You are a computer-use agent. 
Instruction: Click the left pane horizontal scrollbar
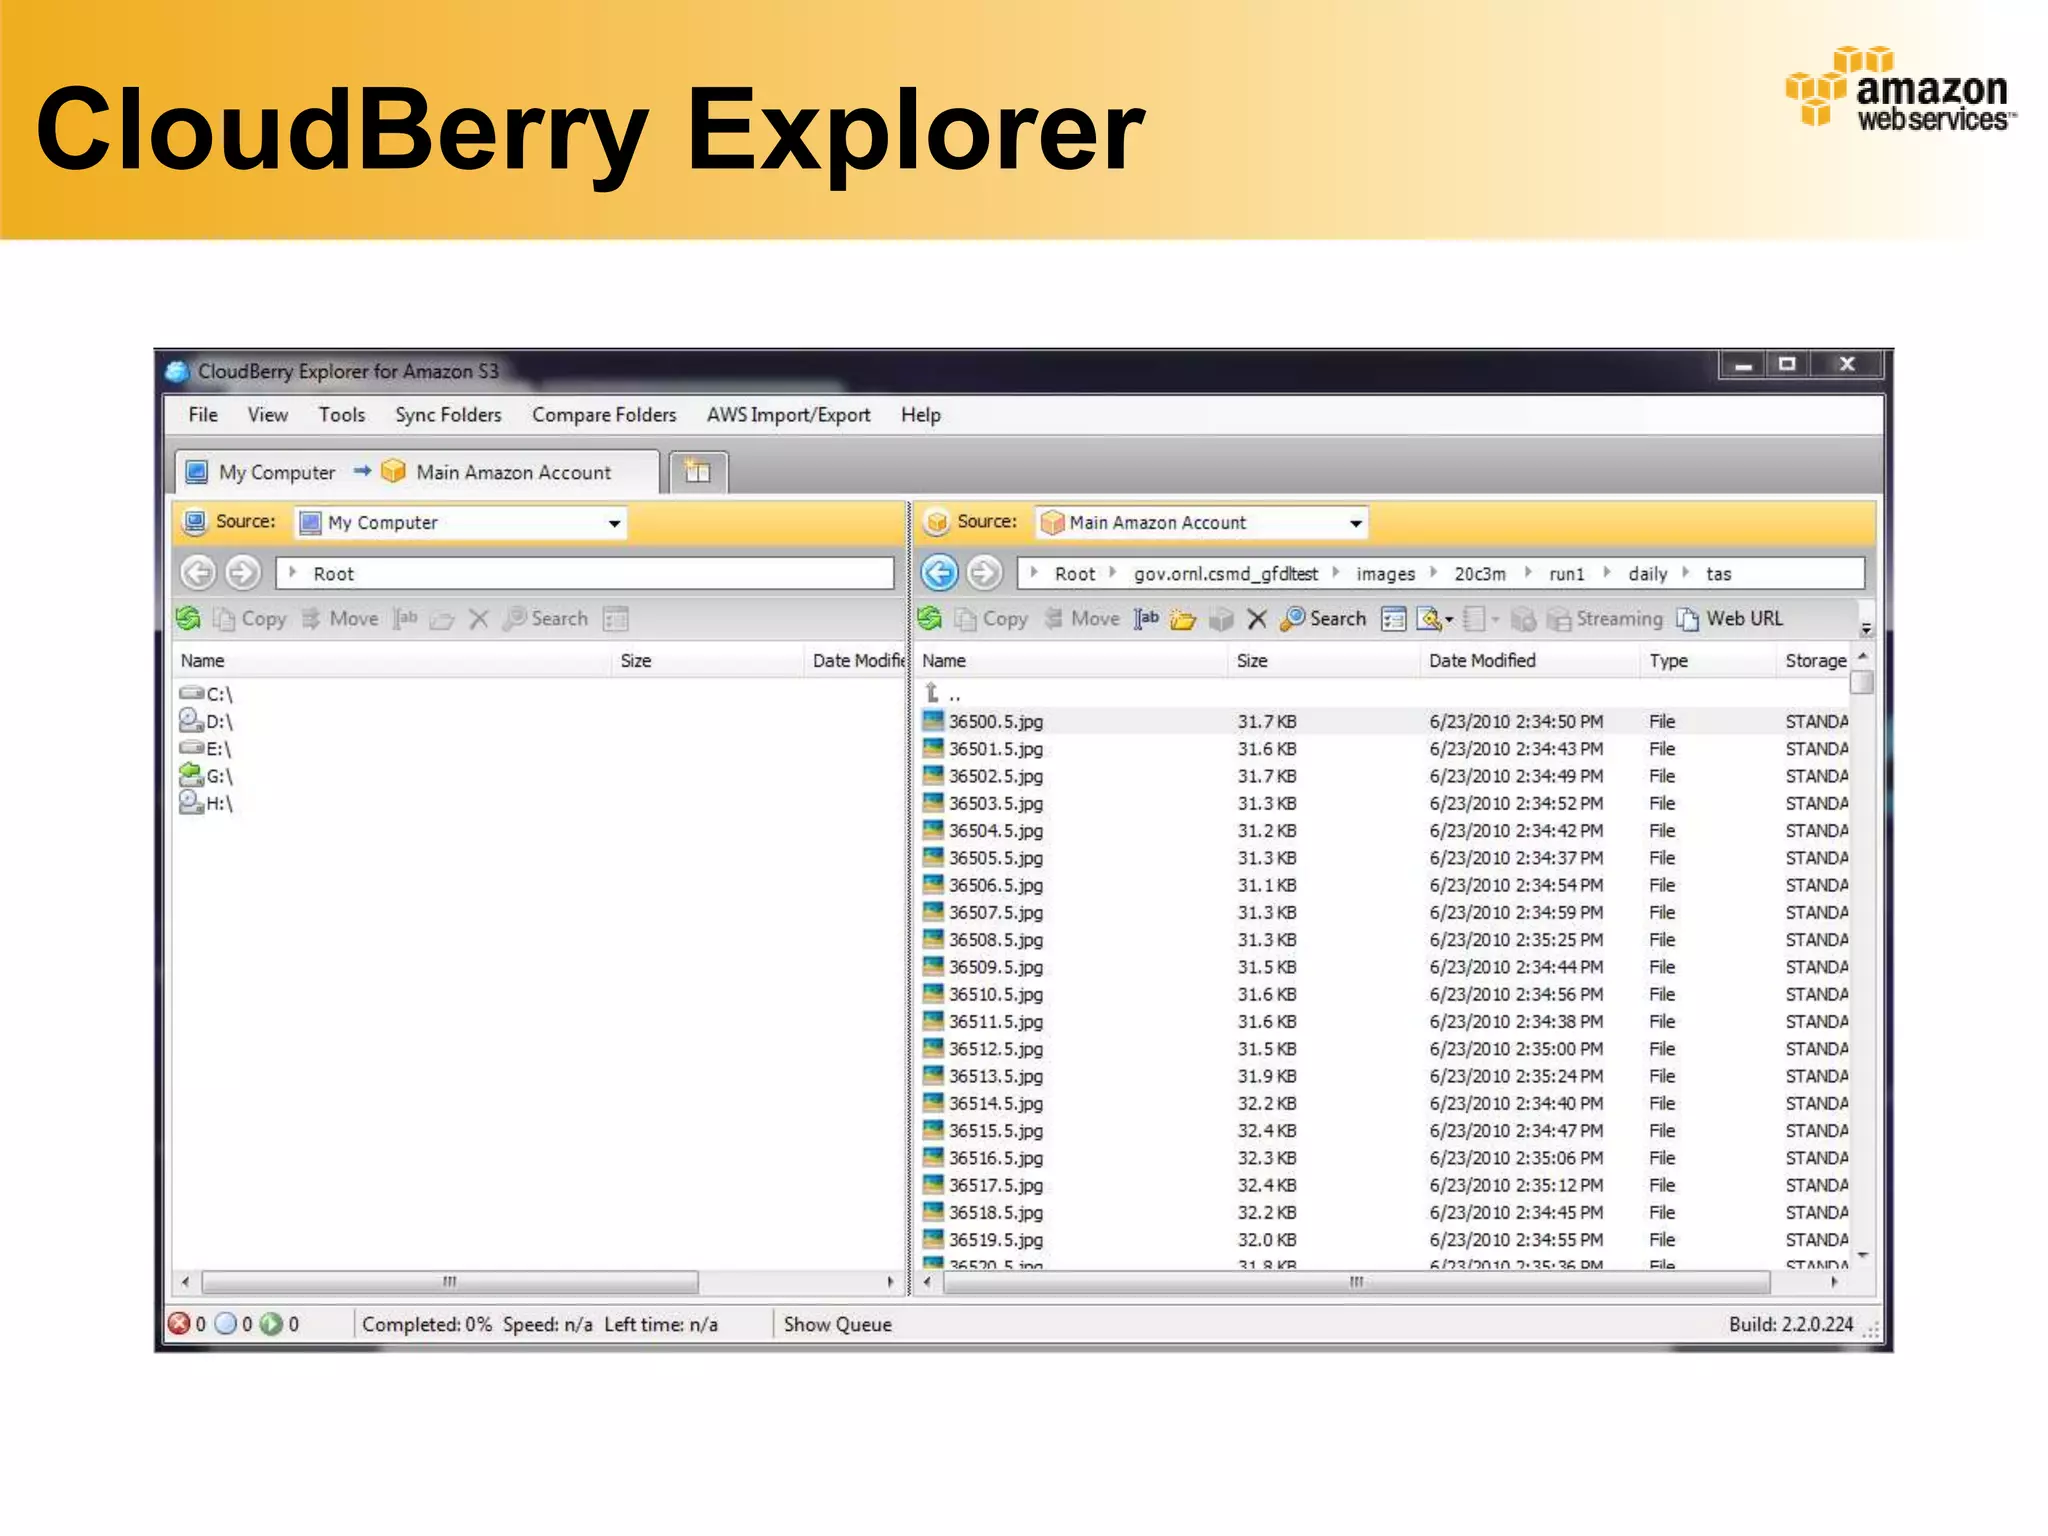(450, 1282)
